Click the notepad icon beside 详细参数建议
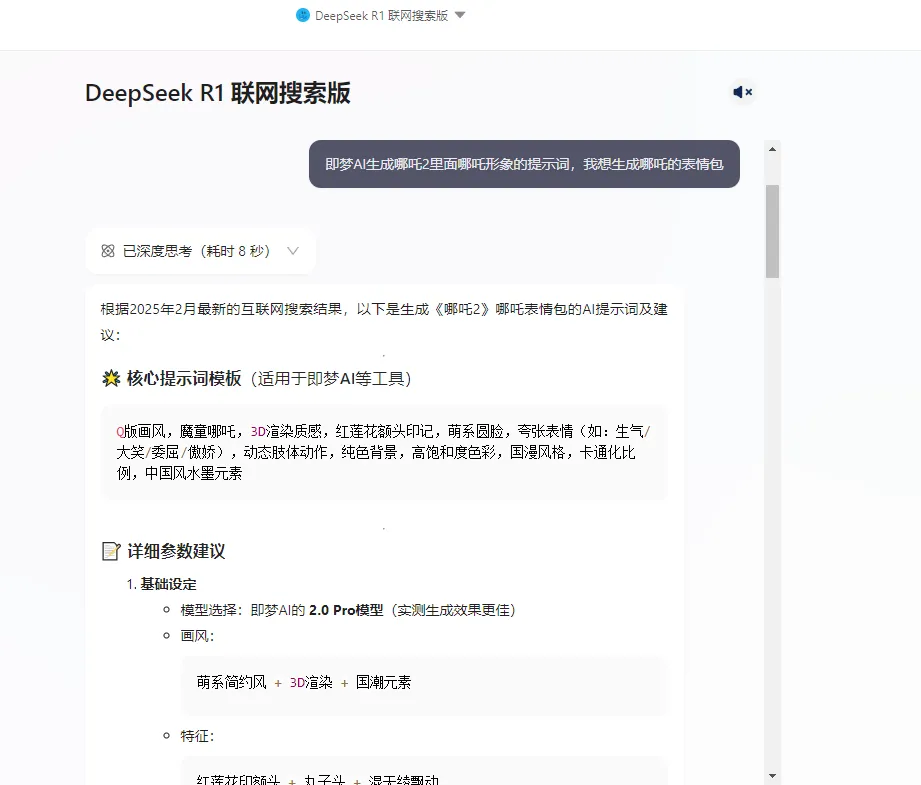 tap(111, 551)
